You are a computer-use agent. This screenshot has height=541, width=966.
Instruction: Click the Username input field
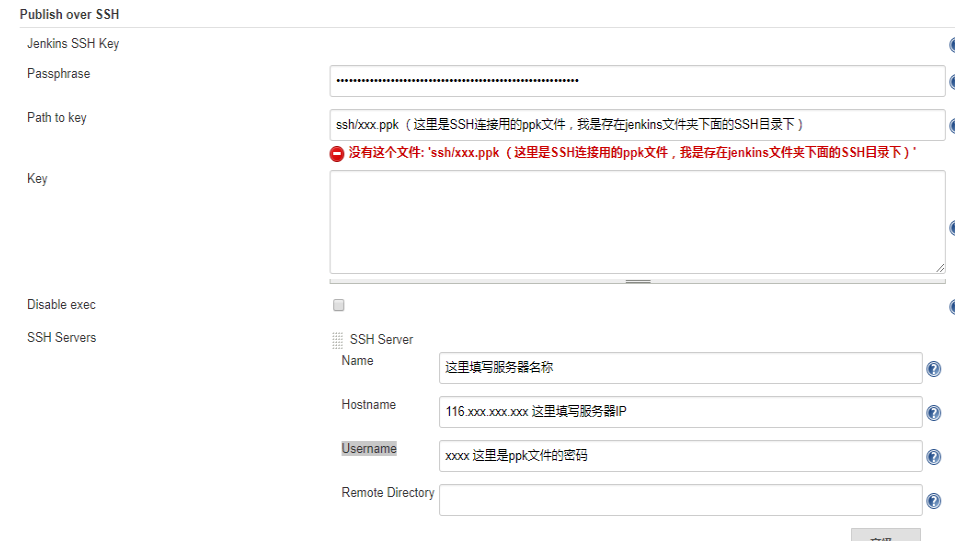coord(680,456)
